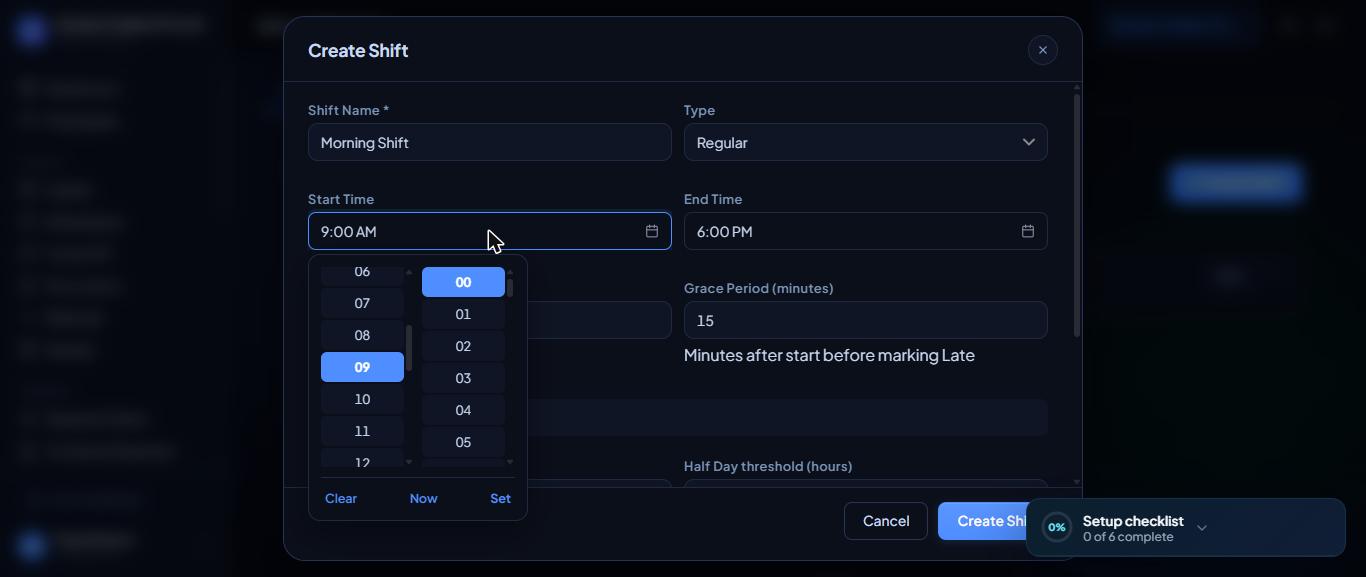Focus the End Time field
This screenshot has height=577, width=1366.
(865, 231)
